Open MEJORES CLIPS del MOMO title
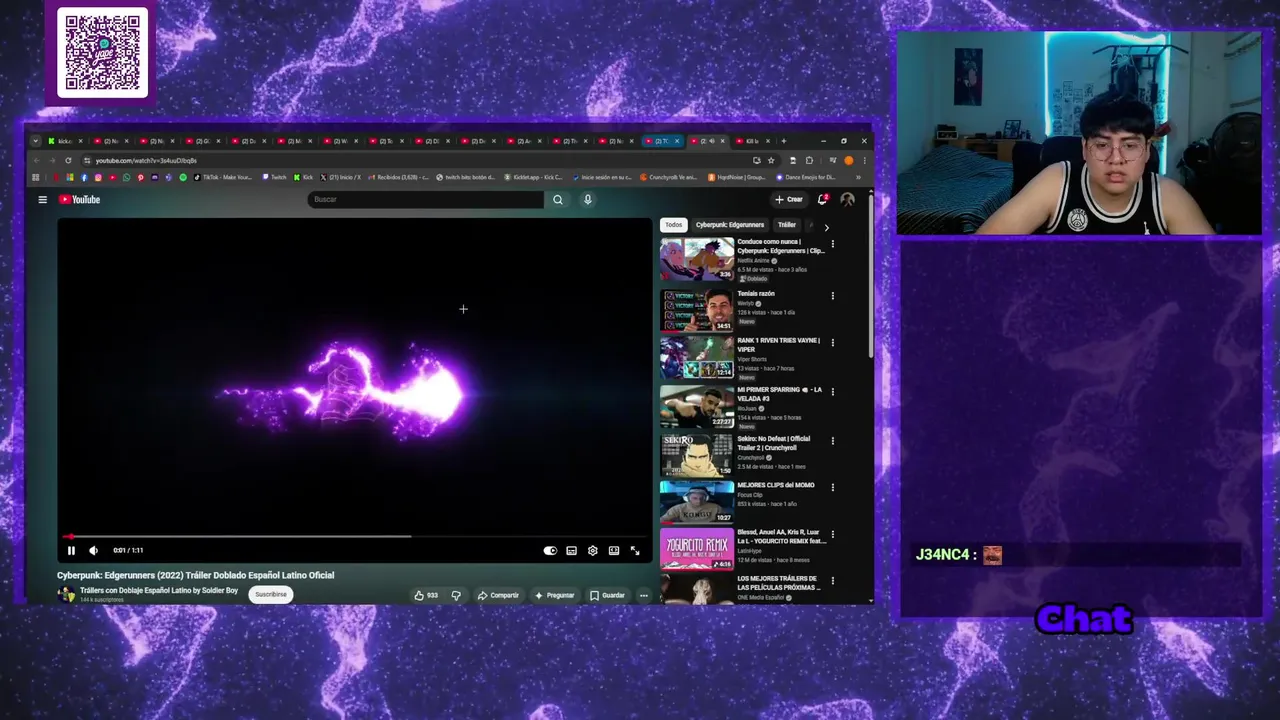Screen dimensions: 1280x720 pyautogui.click(x=776, y=485)
